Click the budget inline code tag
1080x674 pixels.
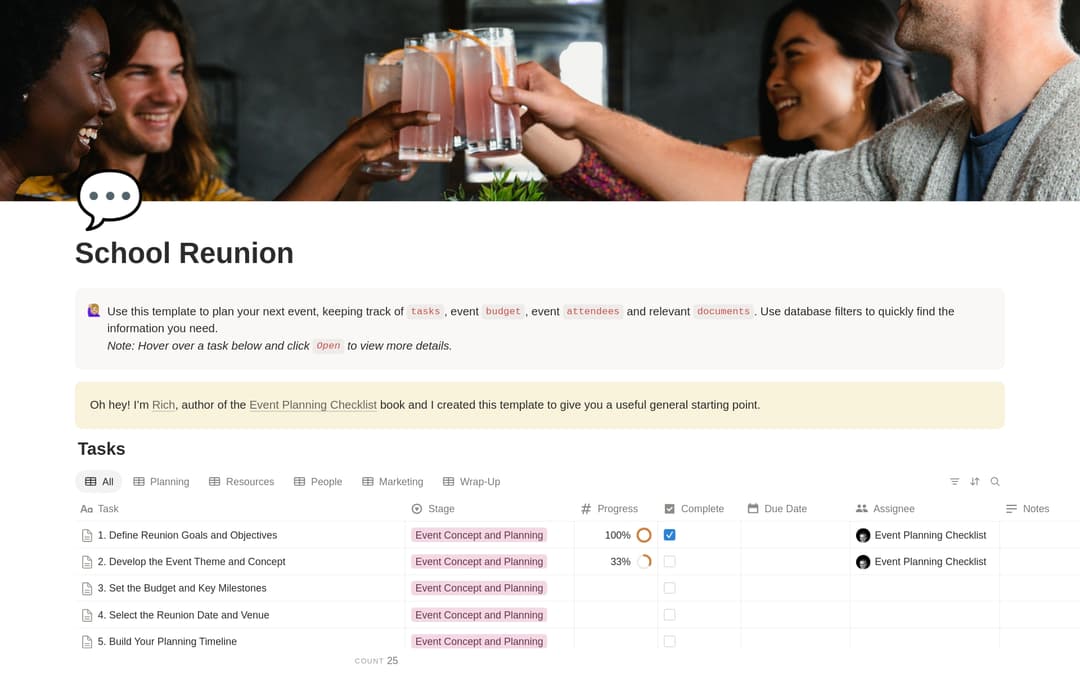click(x=503, y=311)
